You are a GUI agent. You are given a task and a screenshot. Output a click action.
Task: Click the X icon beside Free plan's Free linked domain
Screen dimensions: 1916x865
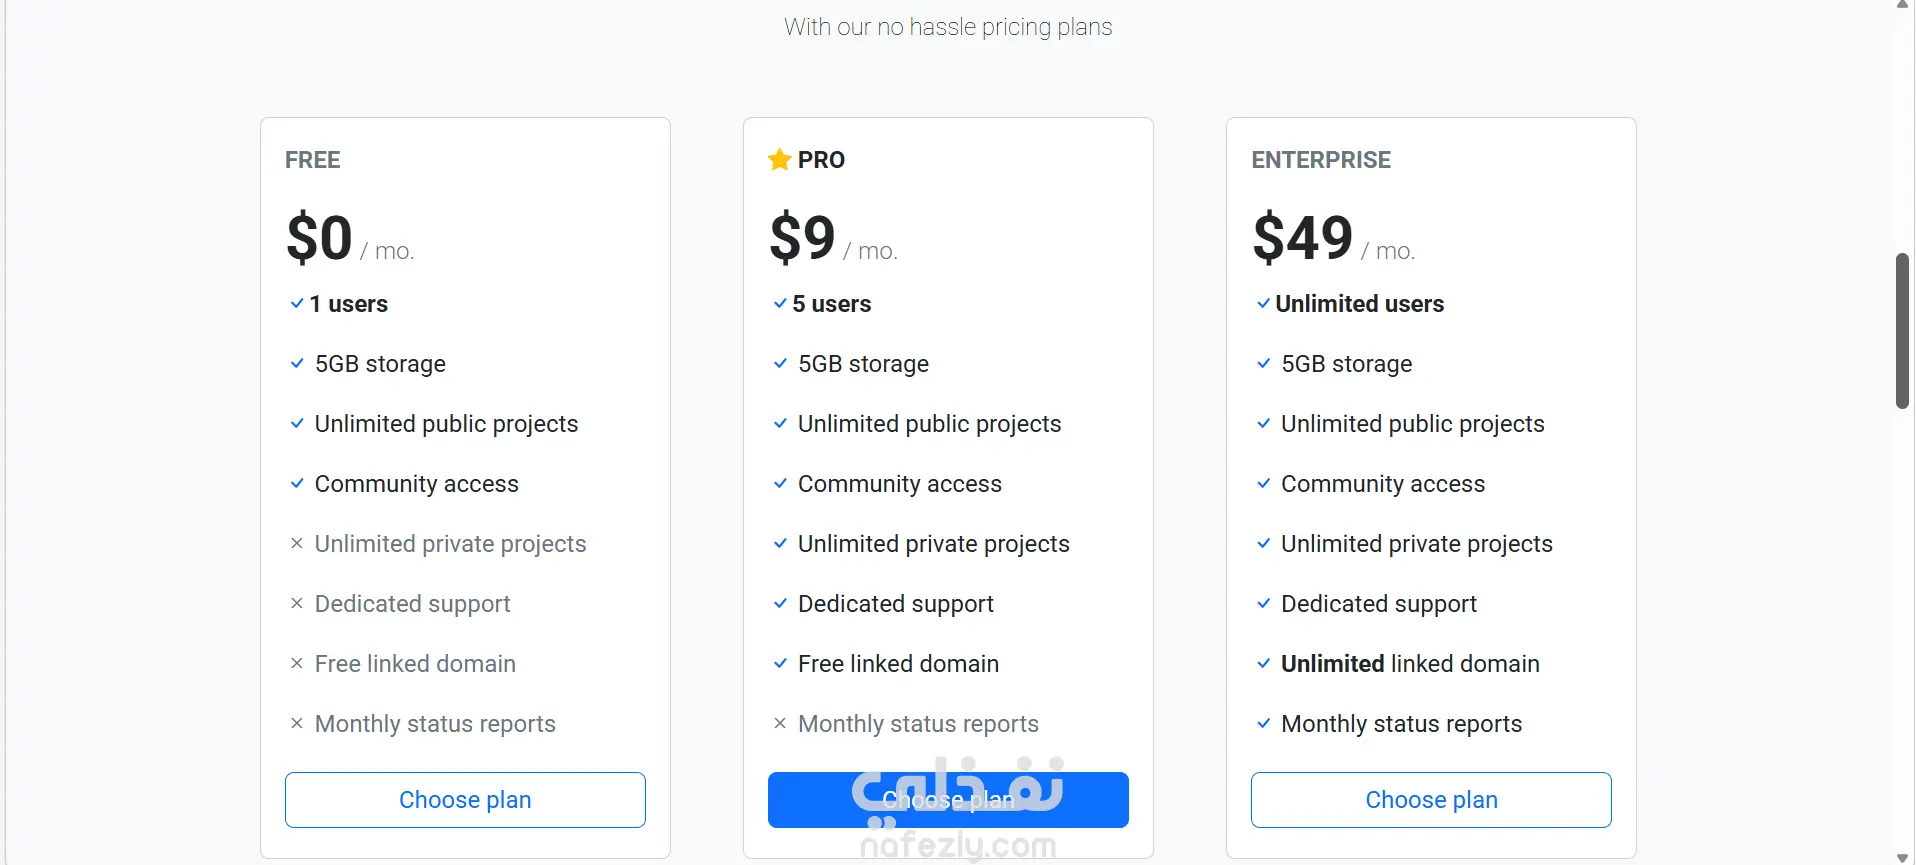(x=297, y=663)
